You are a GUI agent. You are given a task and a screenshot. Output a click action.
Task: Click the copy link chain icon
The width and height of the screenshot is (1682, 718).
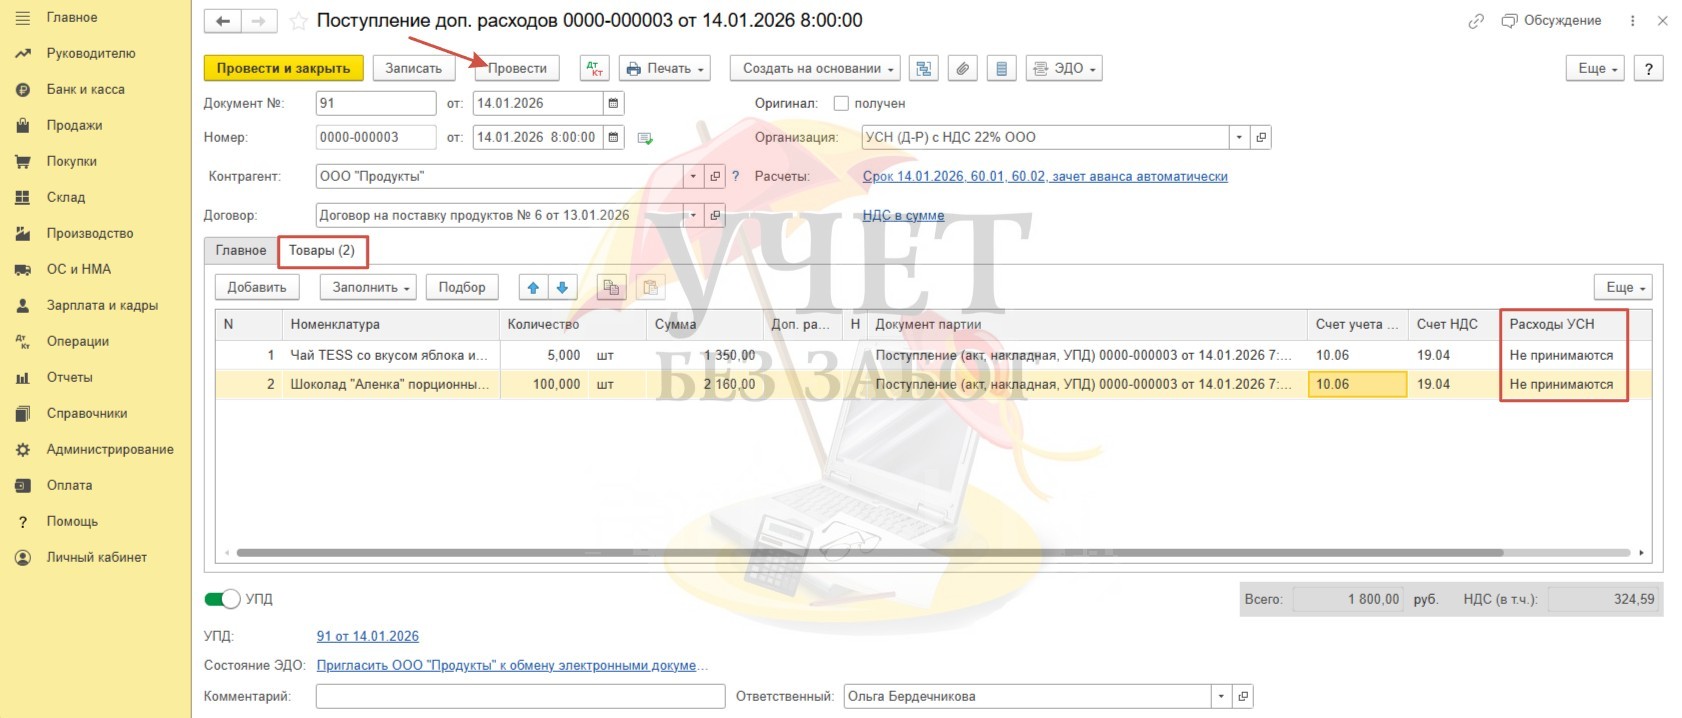[1475, 21]
